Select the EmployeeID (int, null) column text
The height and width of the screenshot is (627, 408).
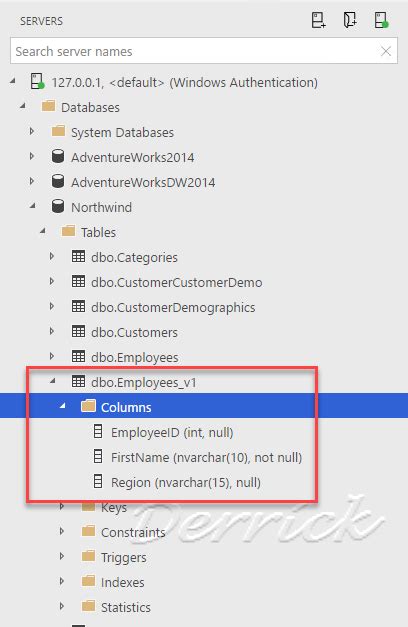coord(172,433)
